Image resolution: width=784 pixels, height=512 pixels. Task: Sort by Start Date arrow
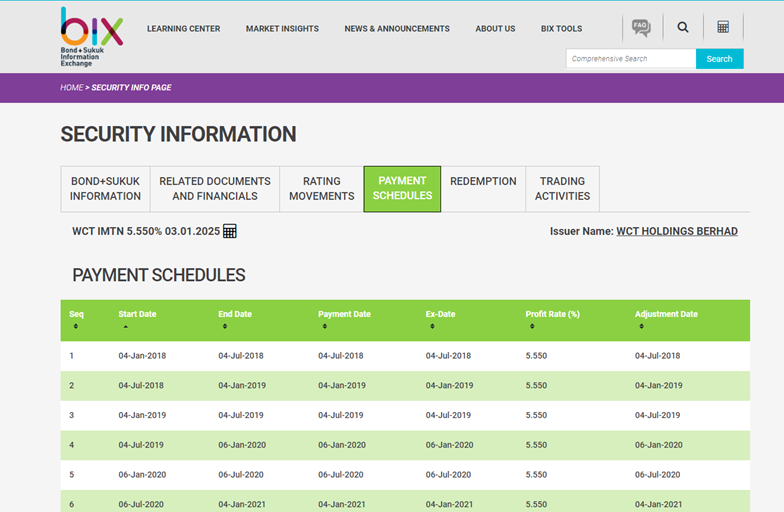coord(126,326)
